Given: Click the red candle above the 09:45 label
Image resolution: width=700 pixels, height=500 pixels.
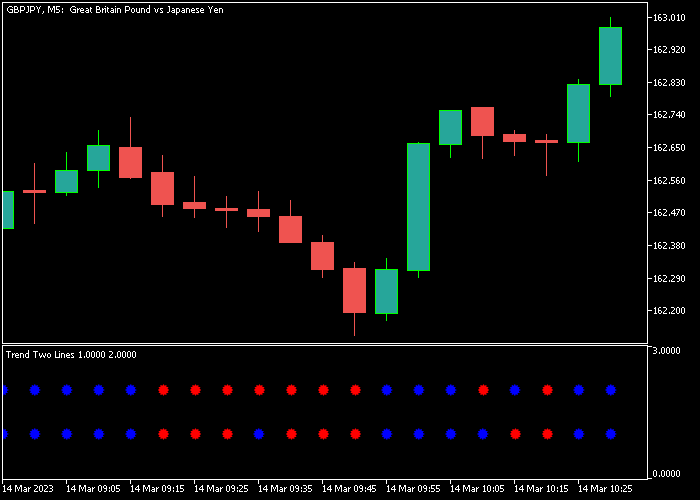Looking at the screenshot, I should [322, 256].
